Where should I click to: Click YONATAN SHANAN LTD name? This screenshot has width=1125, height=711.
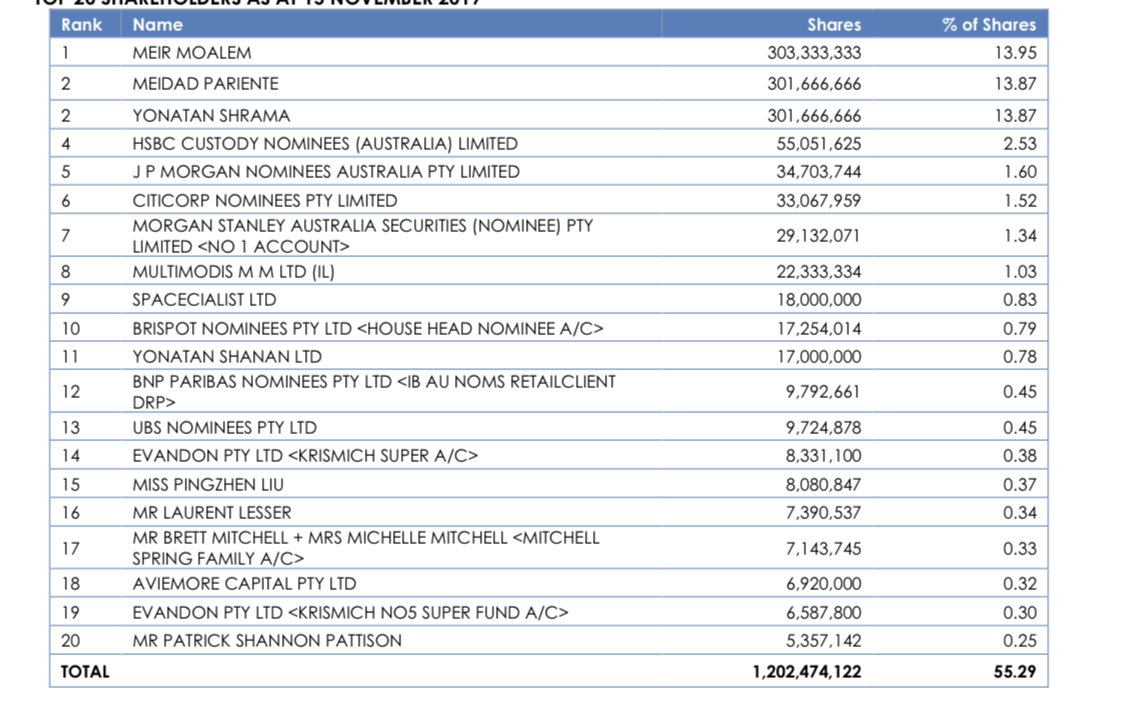click(x=227, y=357)
